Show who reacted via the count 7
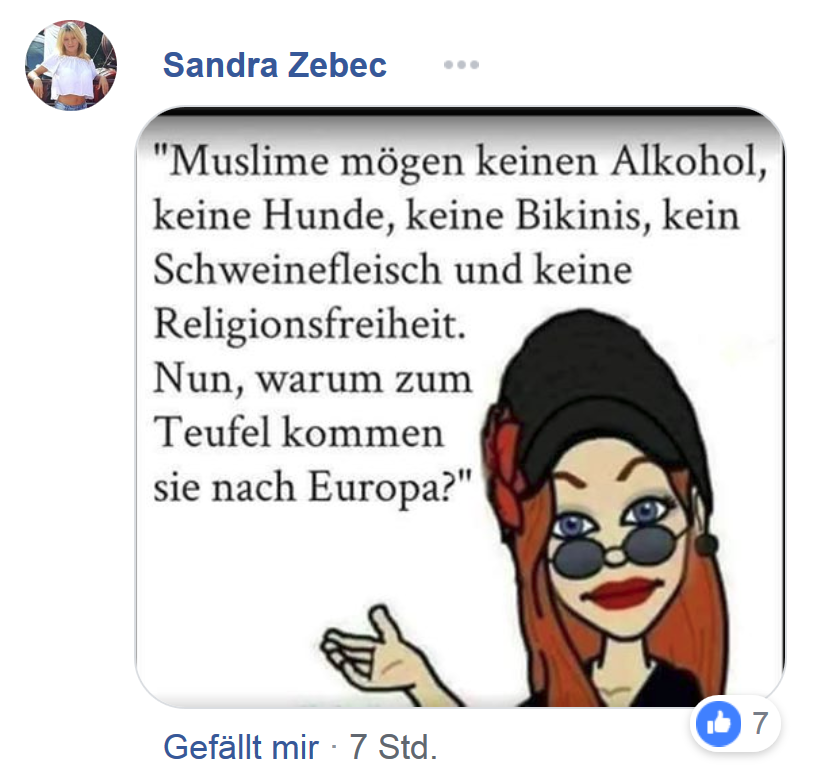834x783 pixels. [x=760, y=723]
